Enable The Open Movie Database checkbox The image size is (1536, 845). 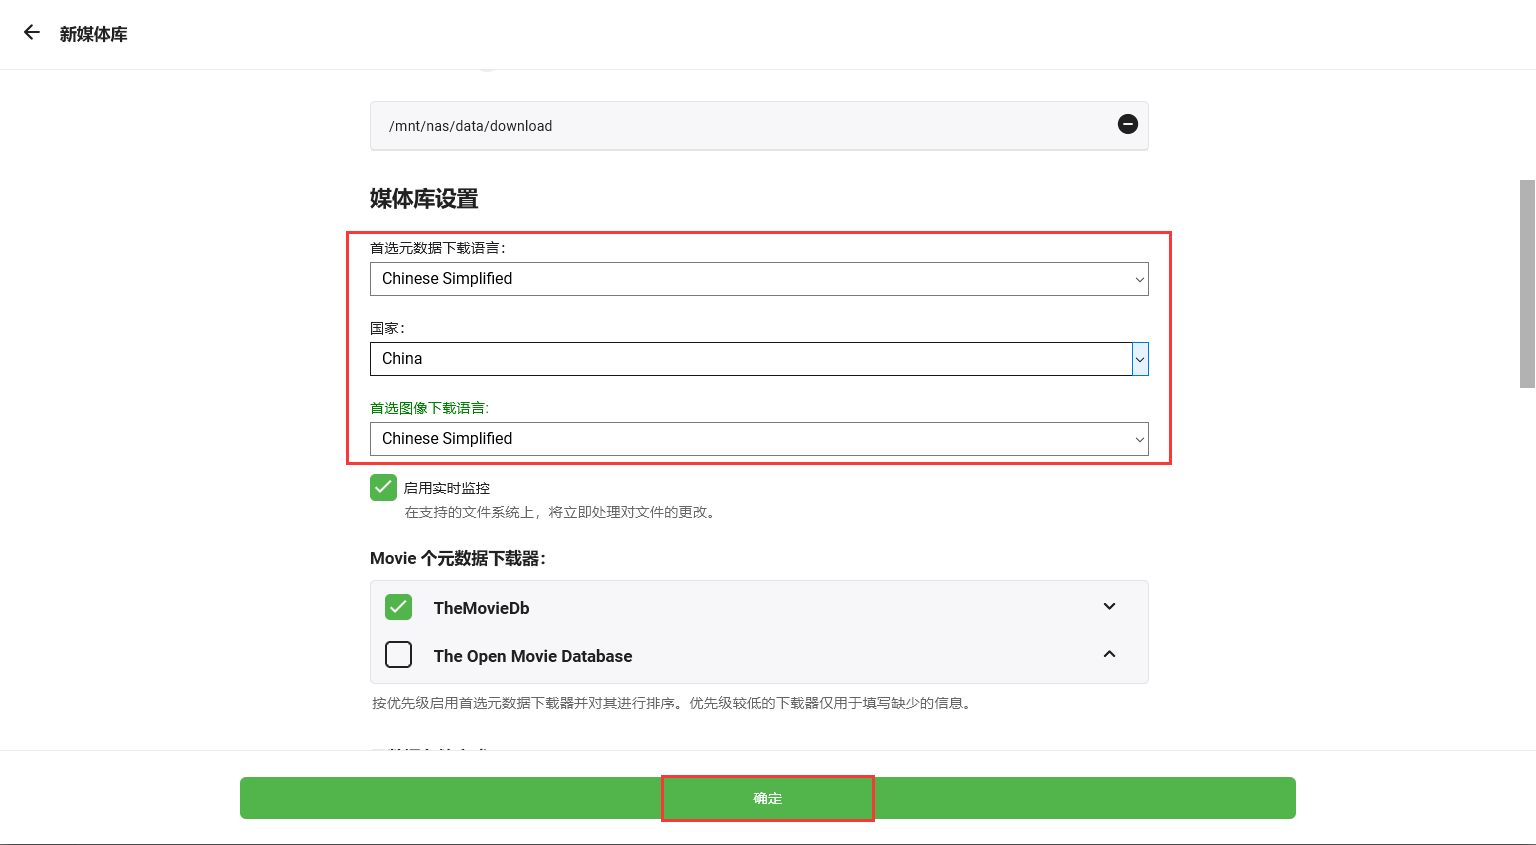(398, 655)
